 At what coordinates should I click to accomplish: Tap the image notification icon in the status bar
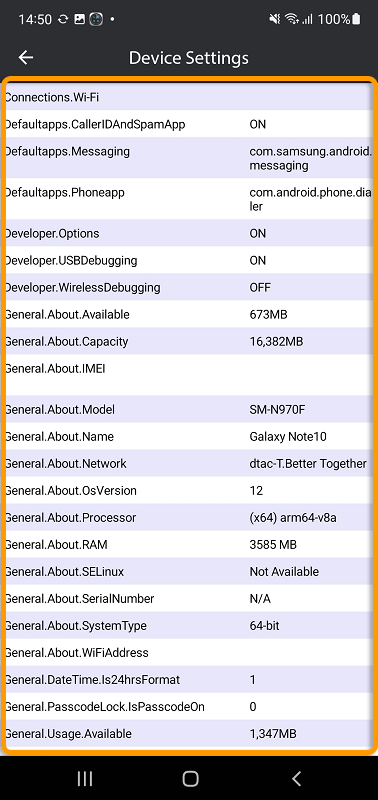click(x=80, y=19)
